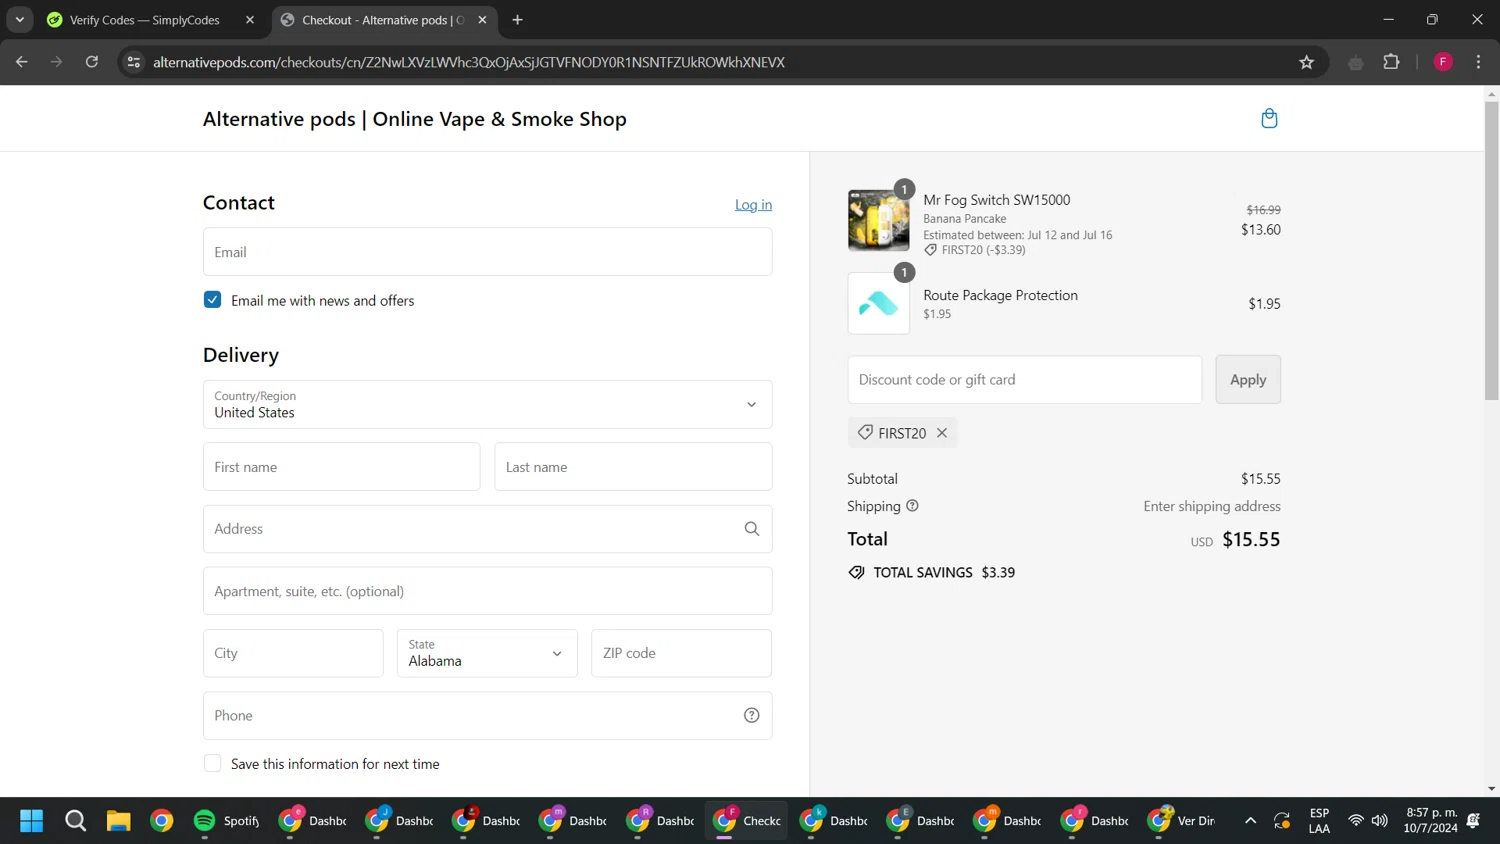Click the total amount $15.55

click(x=1251, y=540)
